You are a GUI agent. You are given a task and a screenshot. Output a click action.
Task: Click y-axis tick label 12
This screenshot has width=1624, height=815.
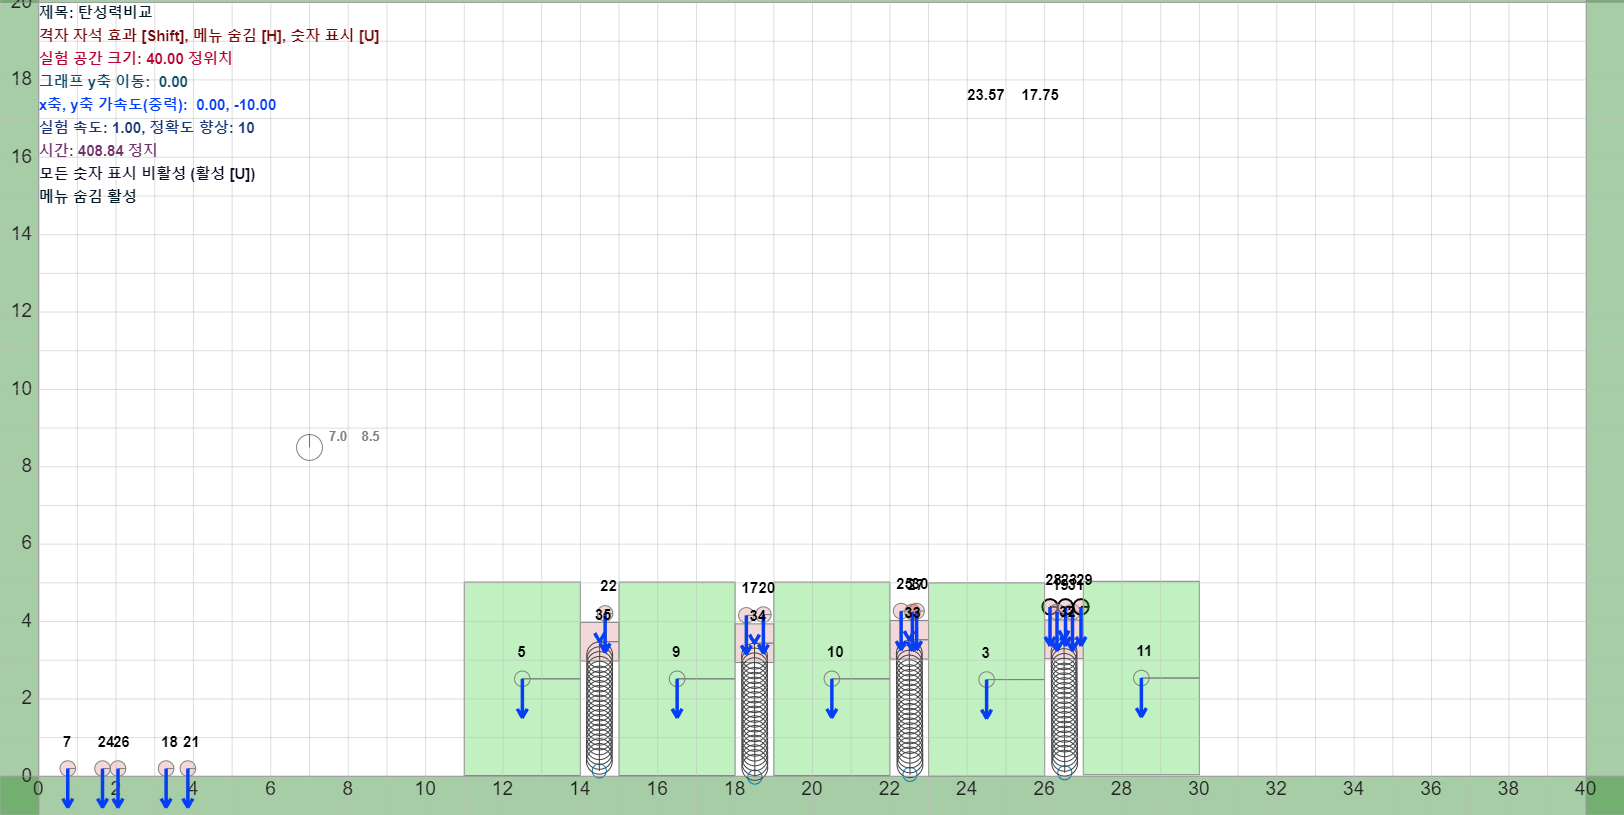coord(22,311)
